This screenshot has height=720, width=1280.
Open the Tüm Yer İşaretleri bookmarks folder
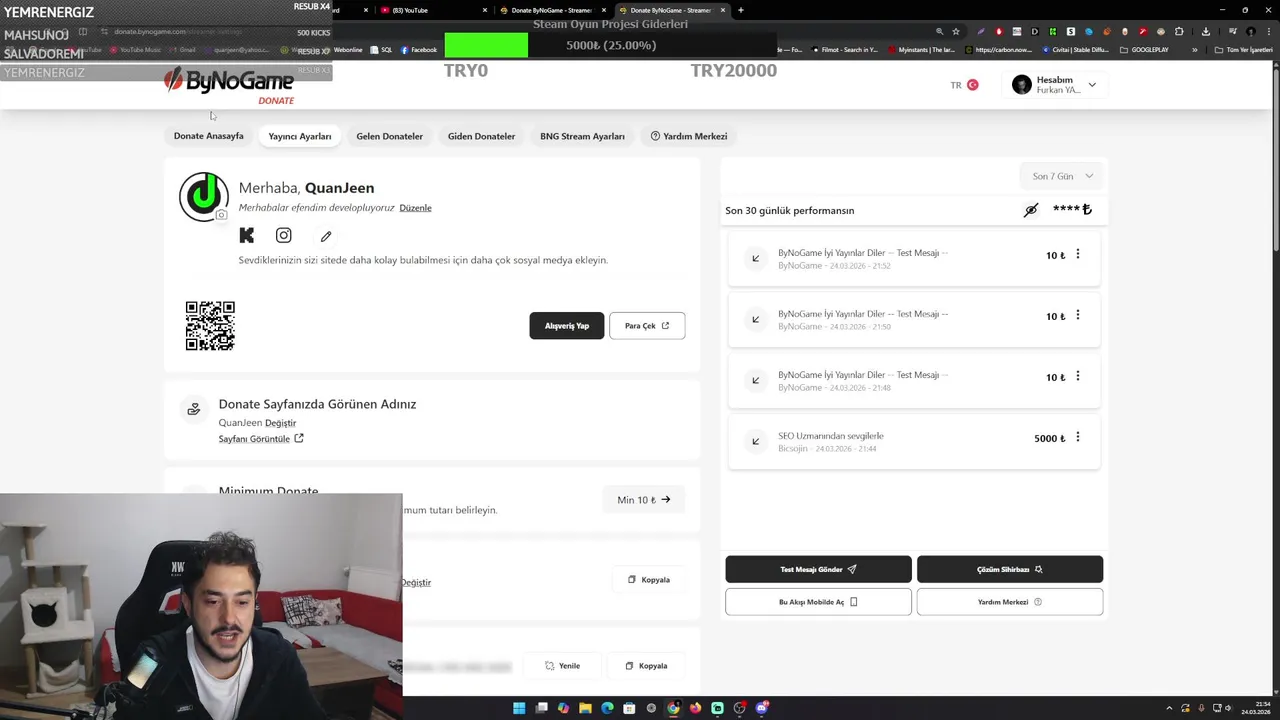[1243, 50]
